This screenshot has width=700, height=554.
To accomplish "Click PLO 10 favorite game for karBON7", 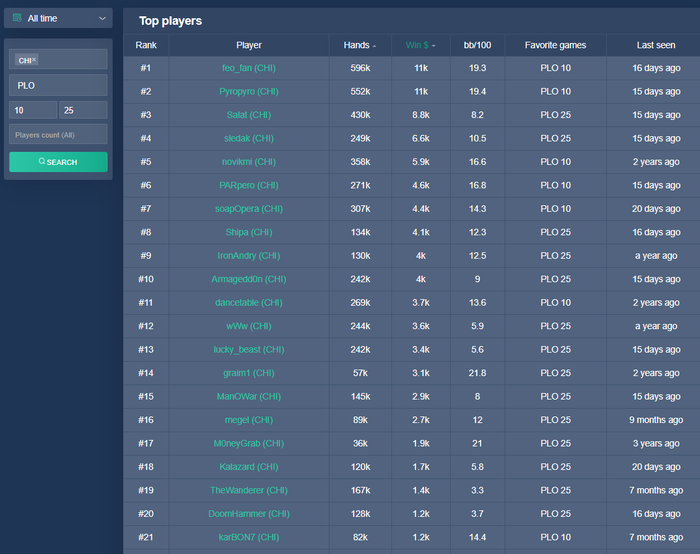I will 555,537.
